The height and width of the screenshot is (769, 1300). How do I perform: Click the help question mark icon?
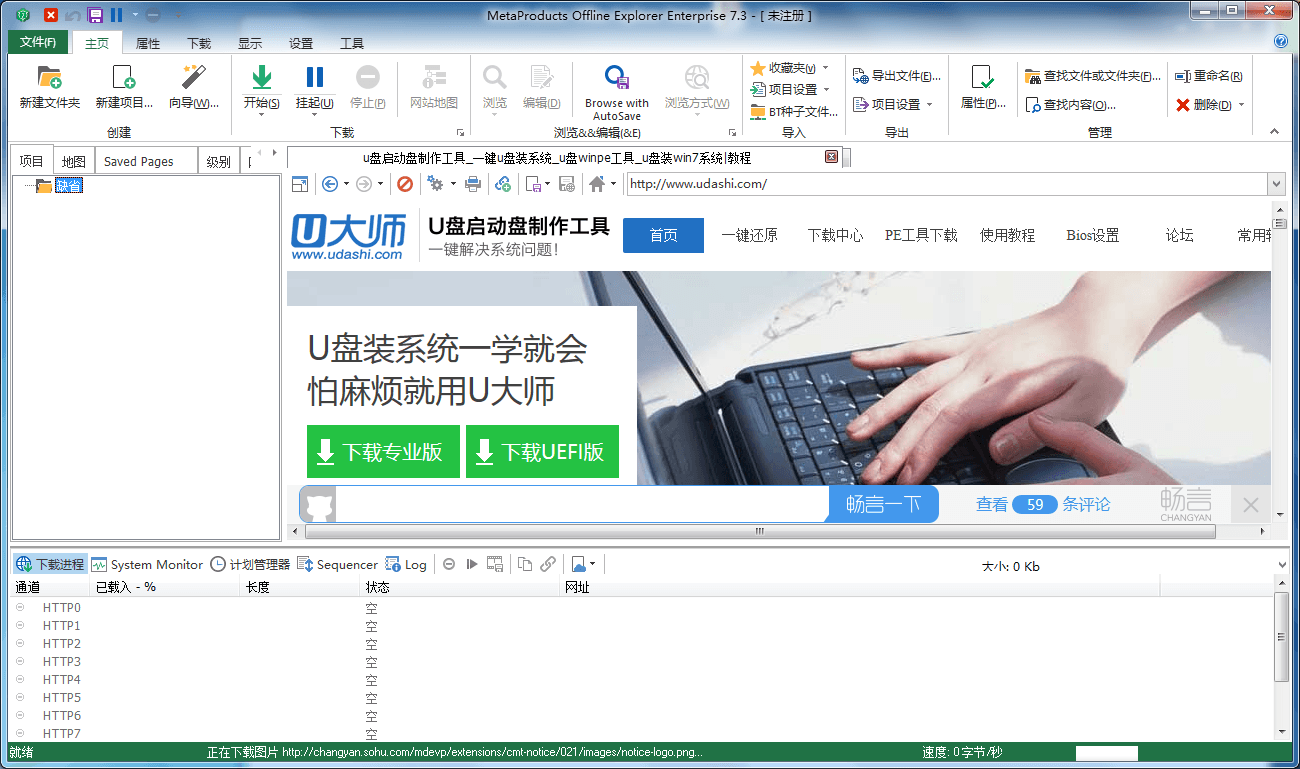[x=1281, y=41]
